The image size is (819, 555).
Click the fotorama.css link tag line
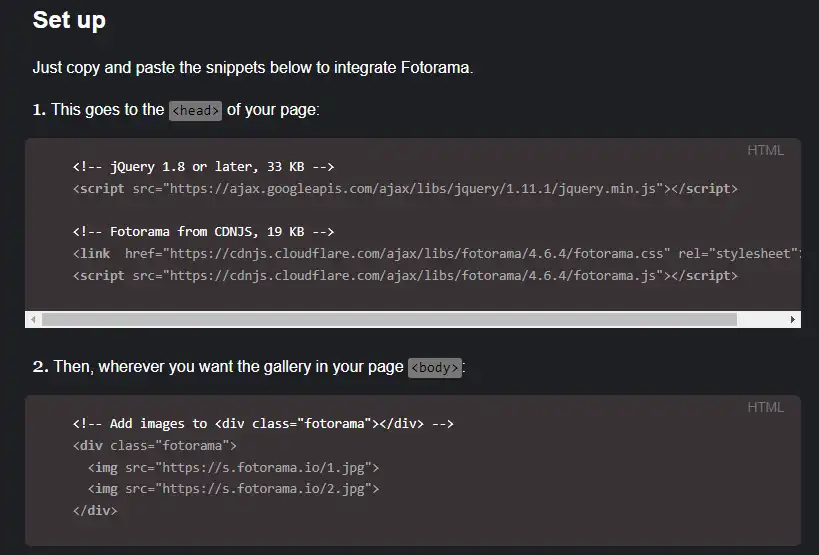[437, 254]
